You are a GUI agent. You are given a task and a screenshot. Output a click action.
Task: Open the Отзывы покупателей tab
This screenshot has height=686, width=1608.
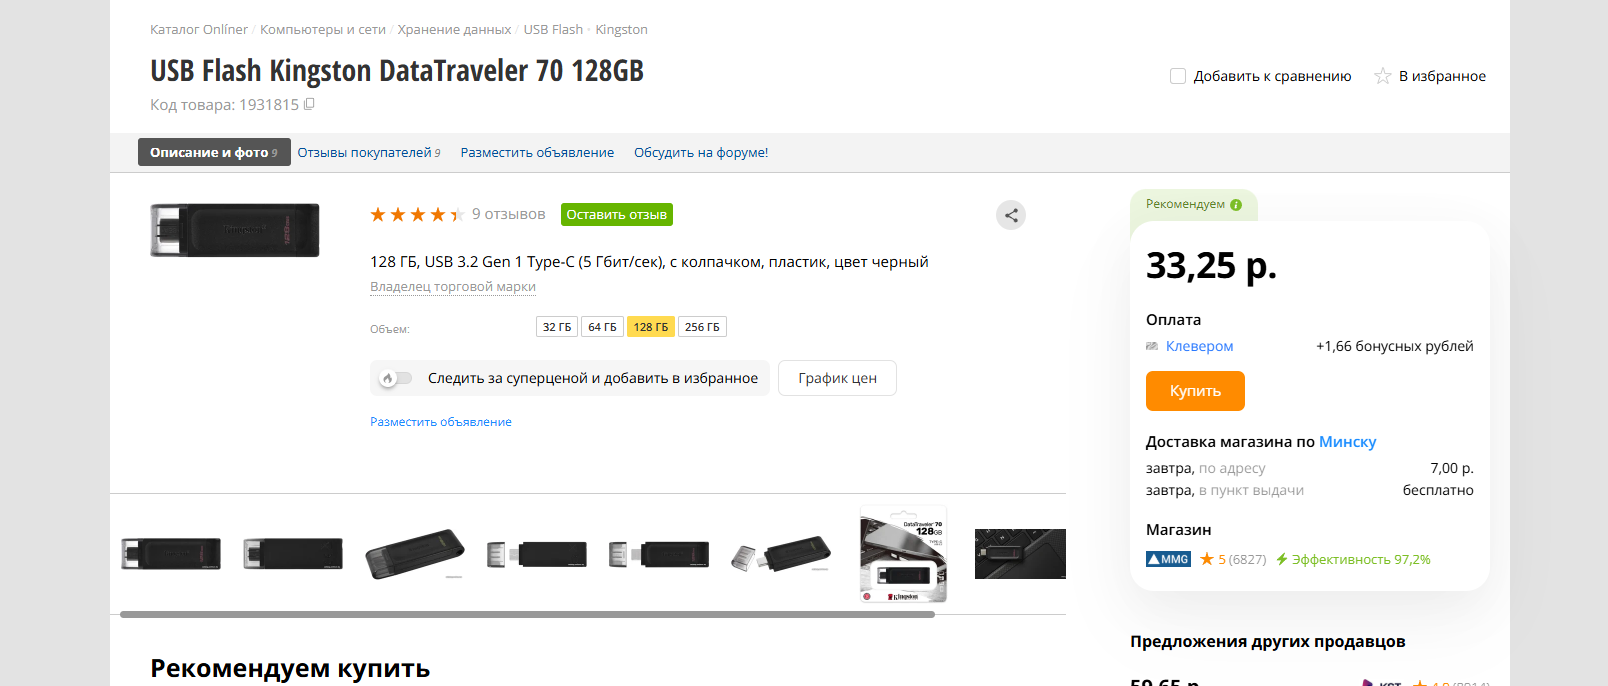coord(369,152)
